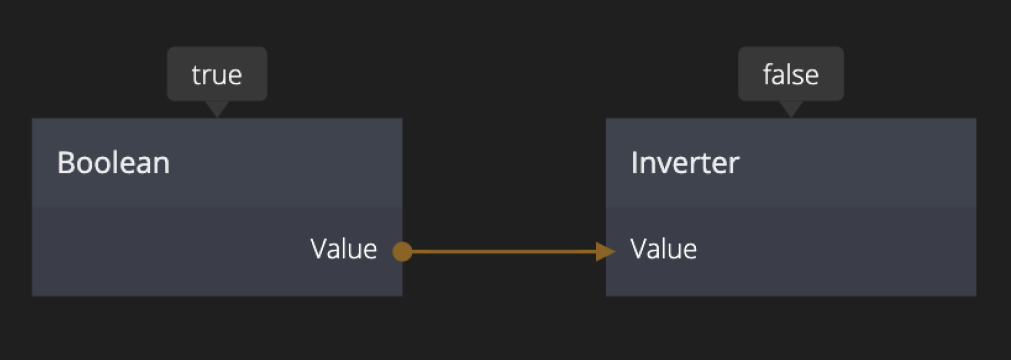Click the empty body area left of Boolean's Value

pos(168,252)
